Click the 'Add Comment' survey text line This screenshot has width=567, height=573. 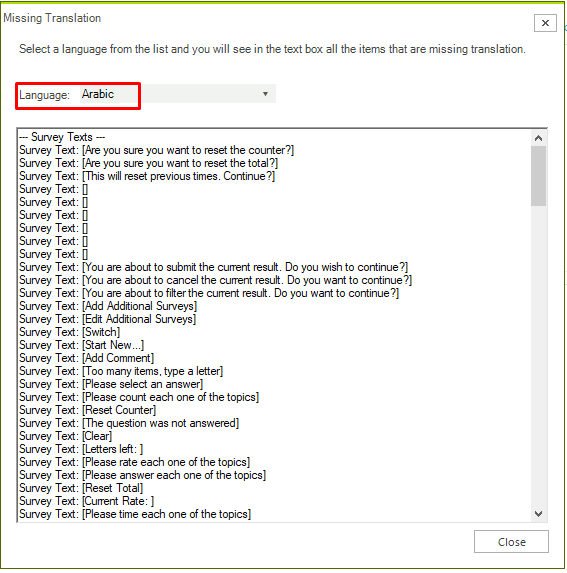coord(87,358)
